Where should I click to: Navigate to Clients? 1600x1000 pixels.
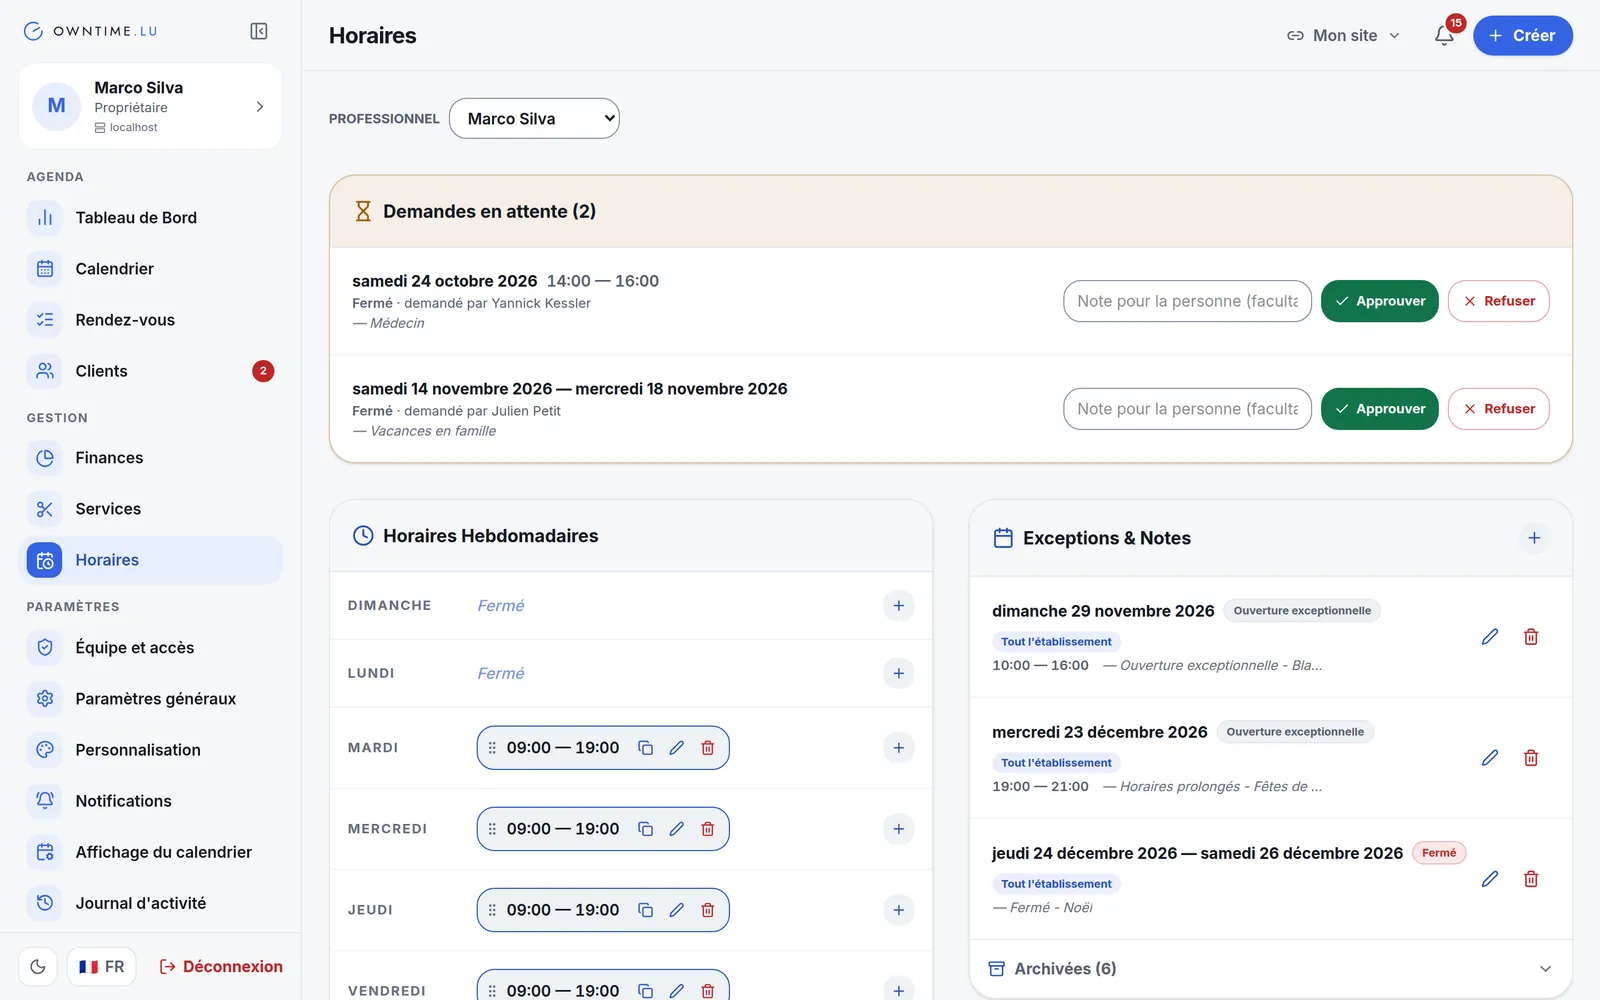pos(151,371)
